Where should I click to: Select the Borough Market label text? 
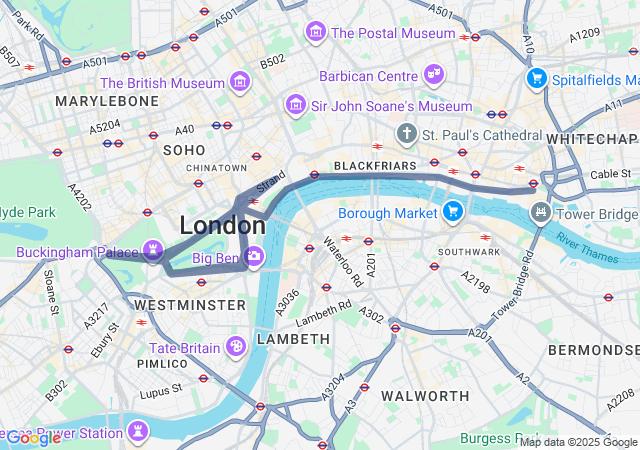388,213
